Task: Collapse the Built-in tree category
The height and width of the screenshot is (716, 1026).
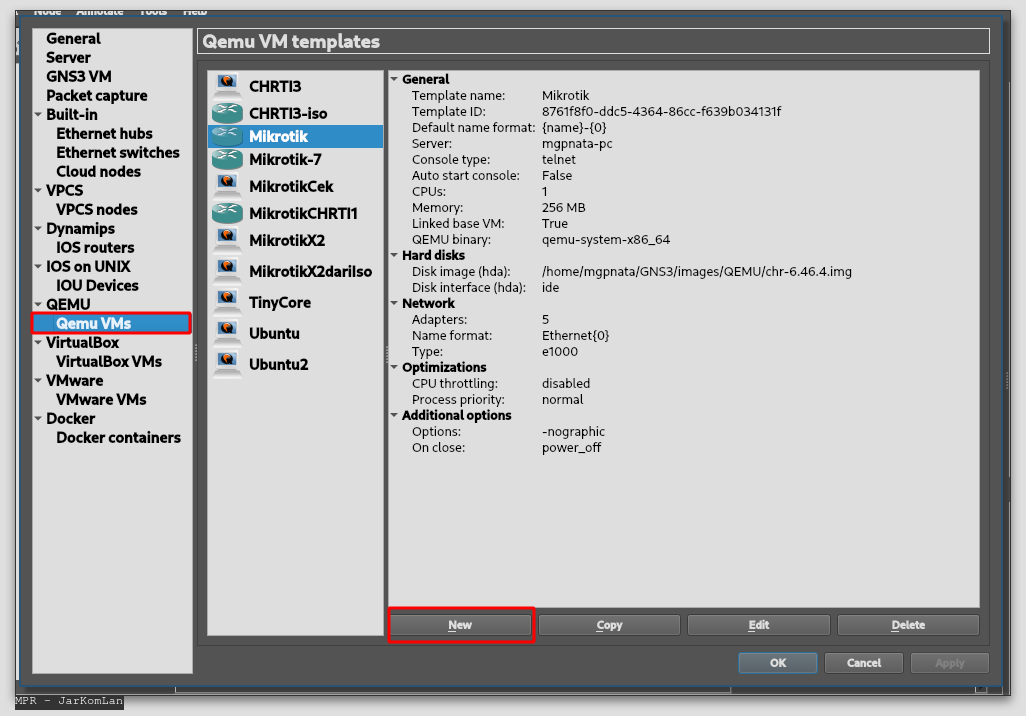Action: pyautogui.click(x=38, y=115)
